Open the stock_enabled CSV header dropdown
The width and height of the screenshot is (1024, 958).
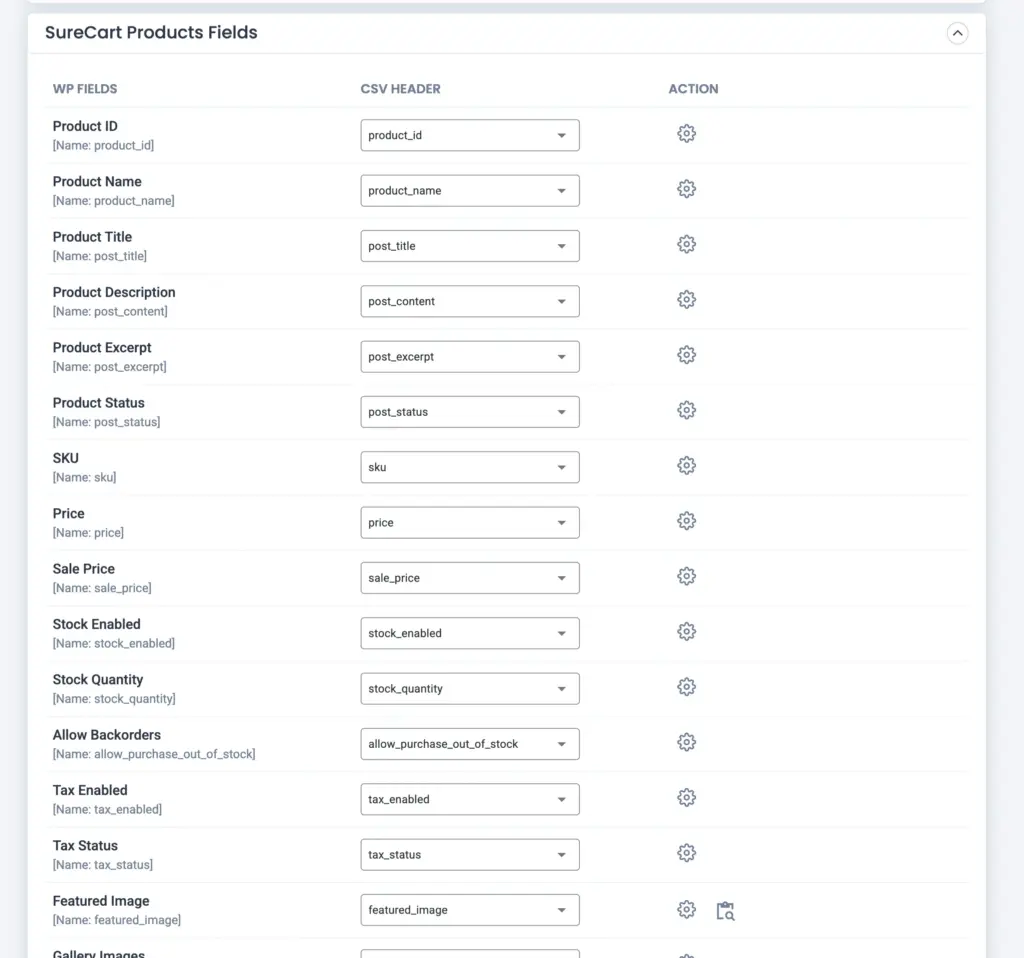pos(469,632)
